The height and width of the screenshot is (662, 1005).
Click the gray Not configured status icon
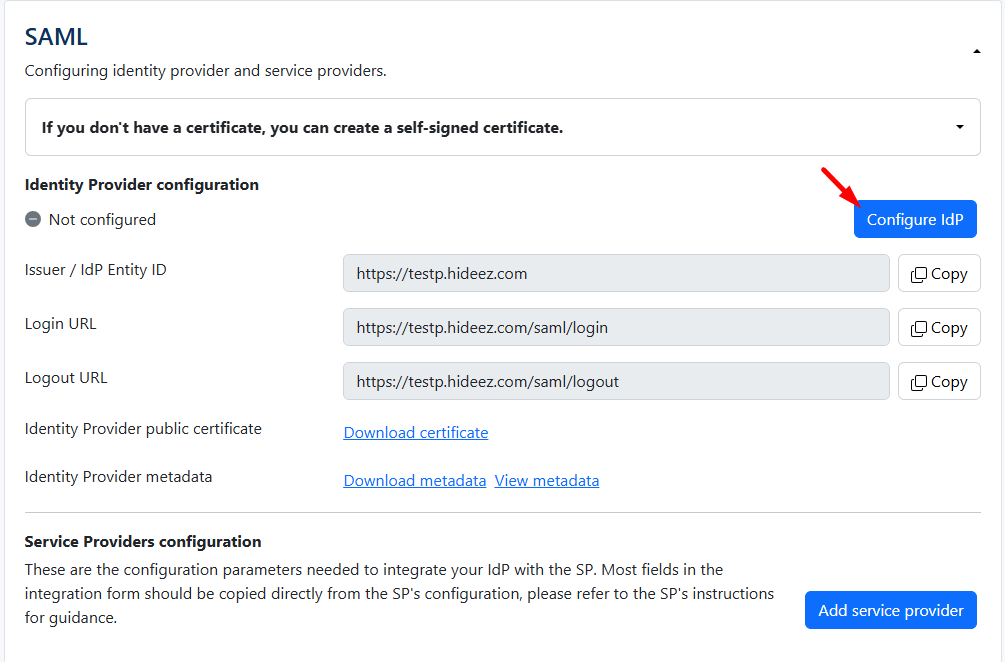pyautogui.click(x=33, y=219)
